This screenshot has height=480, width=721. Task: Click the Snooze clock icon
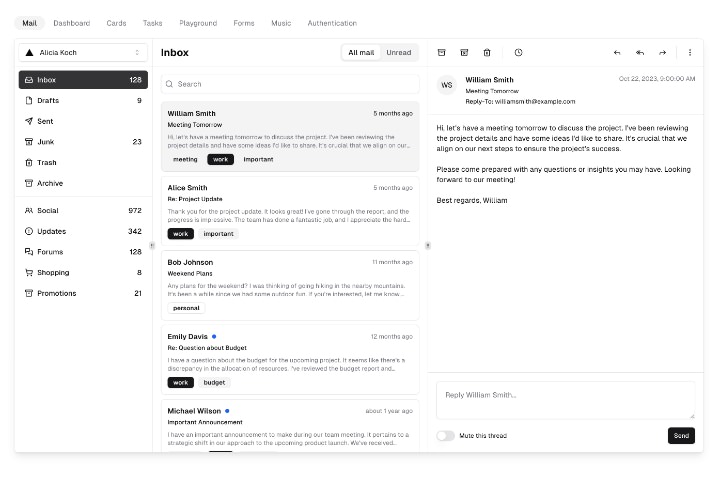click(x=518, y=52)
